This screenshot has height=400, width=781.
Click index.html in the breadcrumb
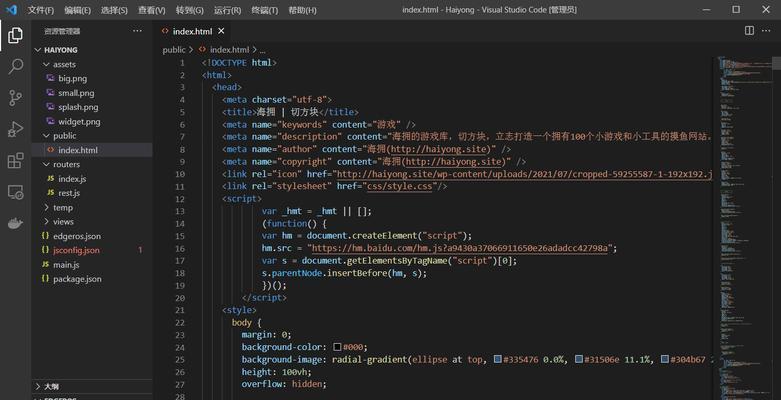[230, 50]
